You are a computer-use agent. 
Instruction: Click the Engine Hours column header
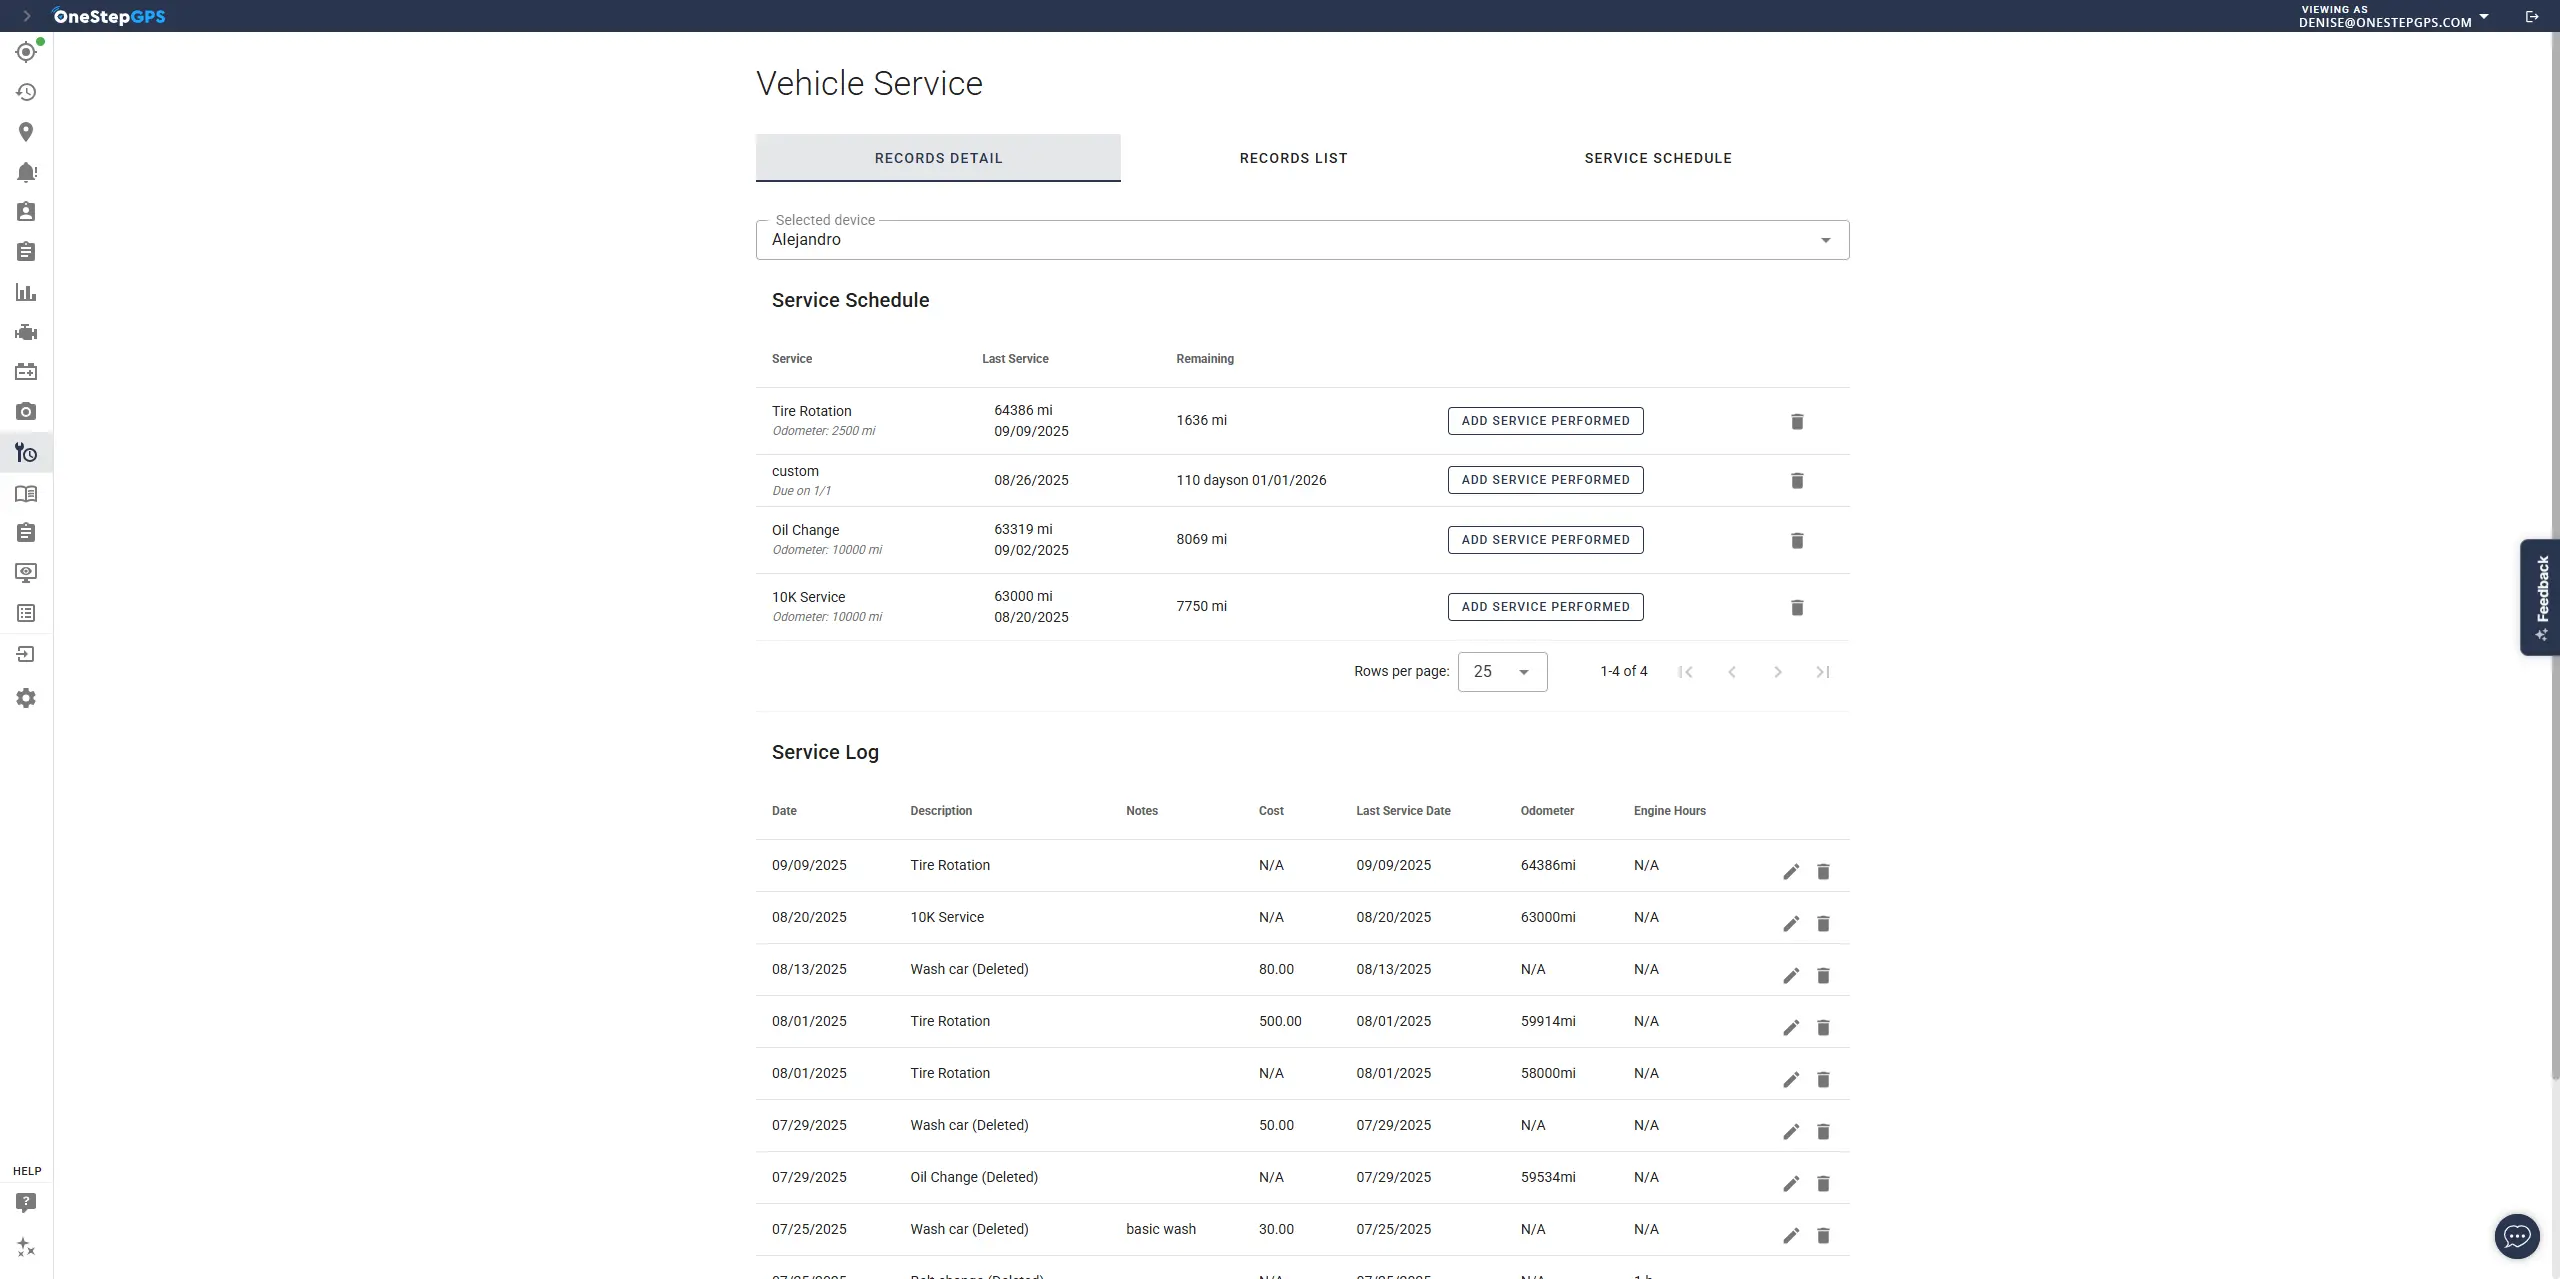pos(1669,811)
